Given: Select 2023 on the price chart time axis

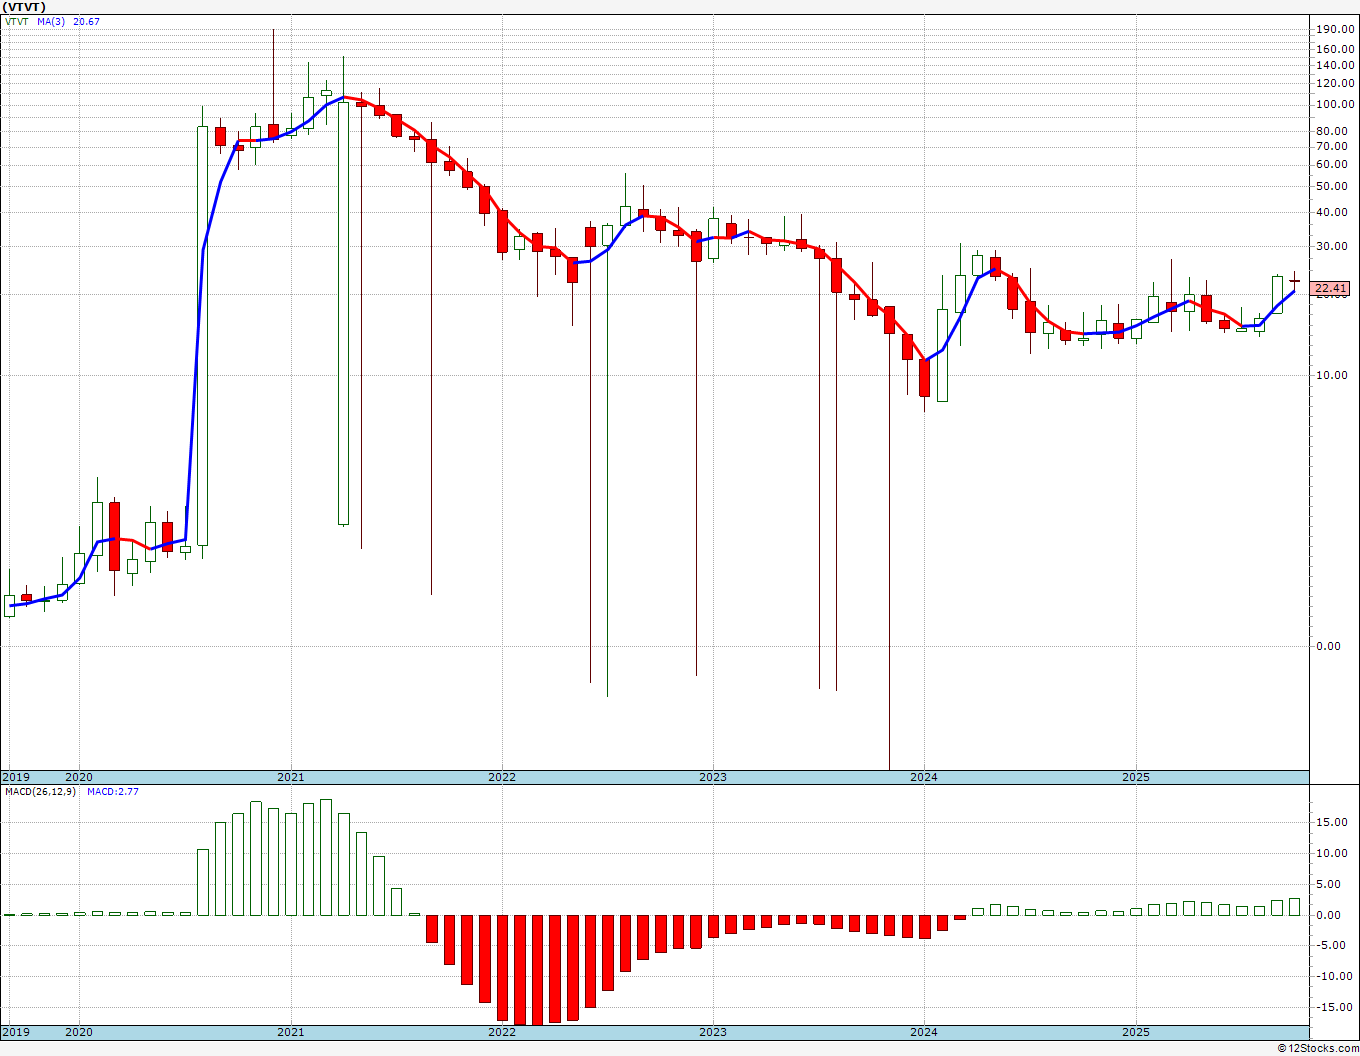Looking at the screenshot, I should coord(712,777).
